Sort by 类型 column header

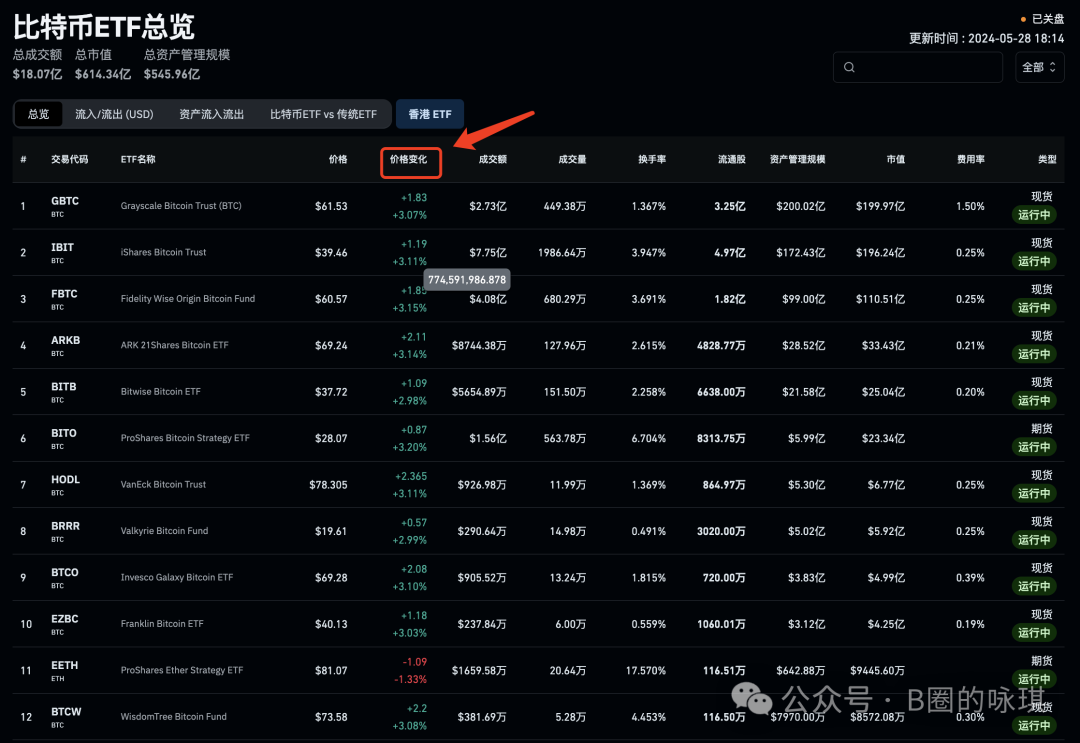[x=1047, y=160]
